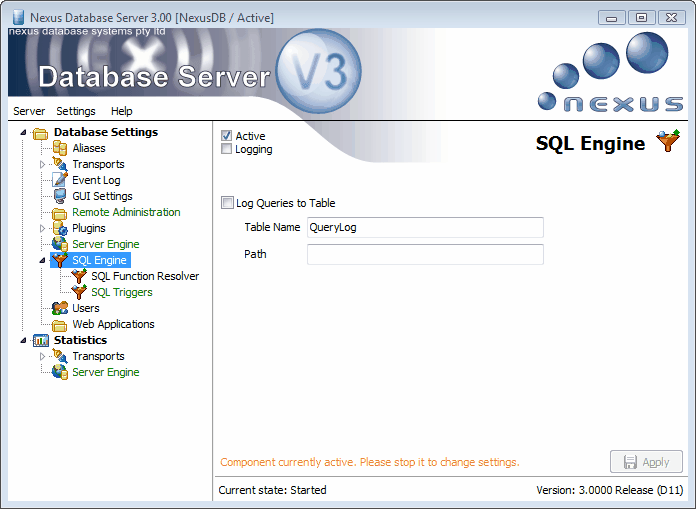Click the Users people icon
Screen dimensions: 696x509
click(x=60, y=308)
